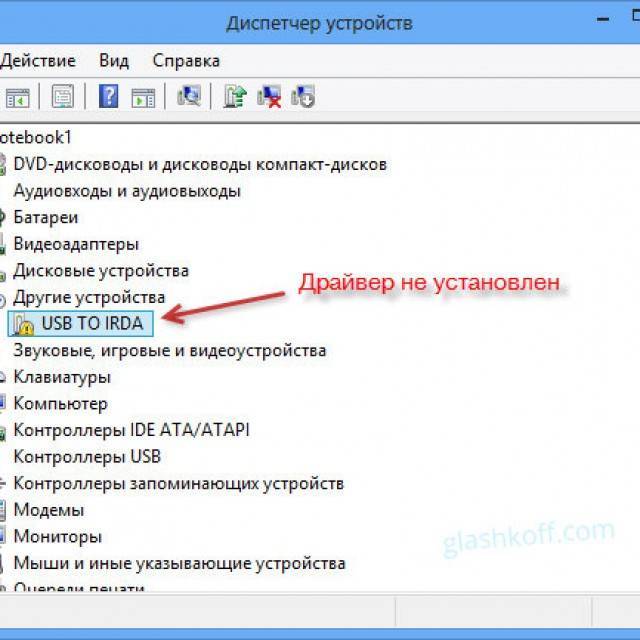
Task: Select the Батареи category
Action: point(46,218)
